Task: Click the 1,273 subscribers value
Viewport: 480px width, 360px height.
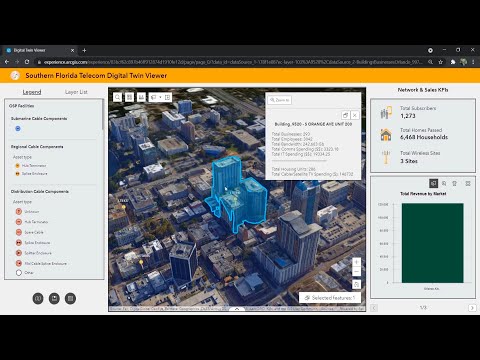Action: pos(408,116)
